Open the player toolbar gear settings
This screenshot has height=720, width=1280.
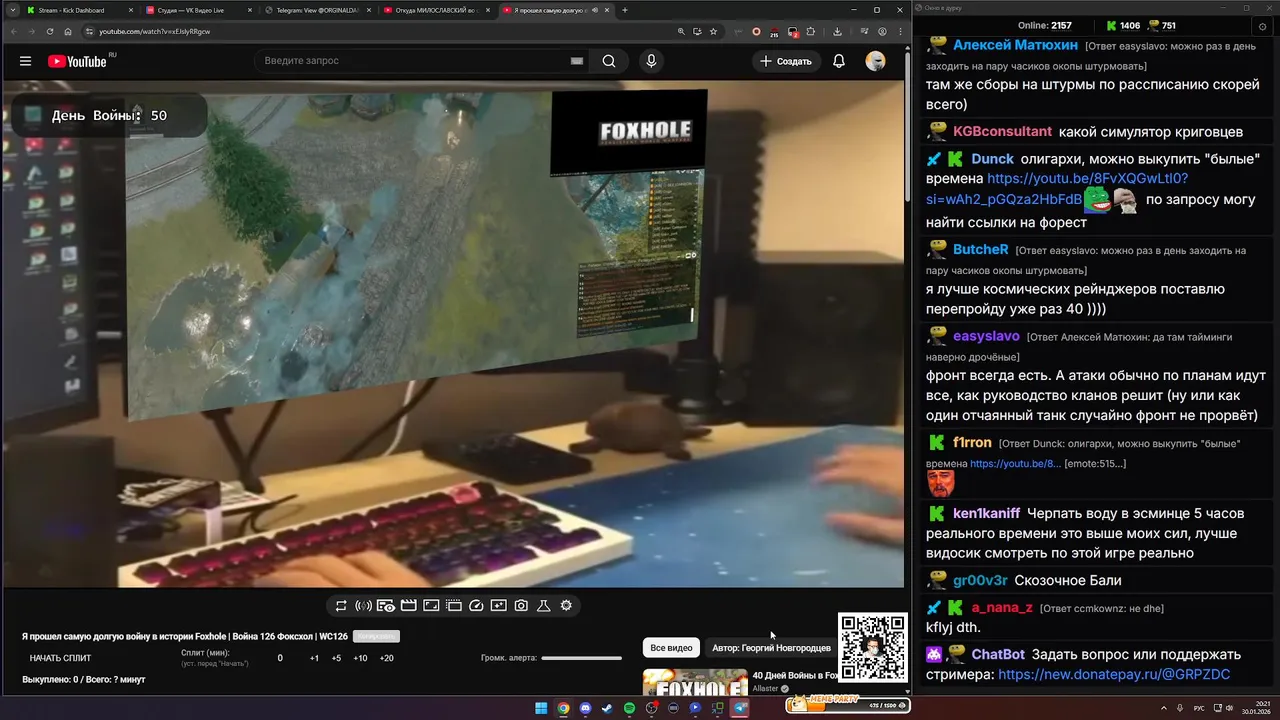(566, 605)
